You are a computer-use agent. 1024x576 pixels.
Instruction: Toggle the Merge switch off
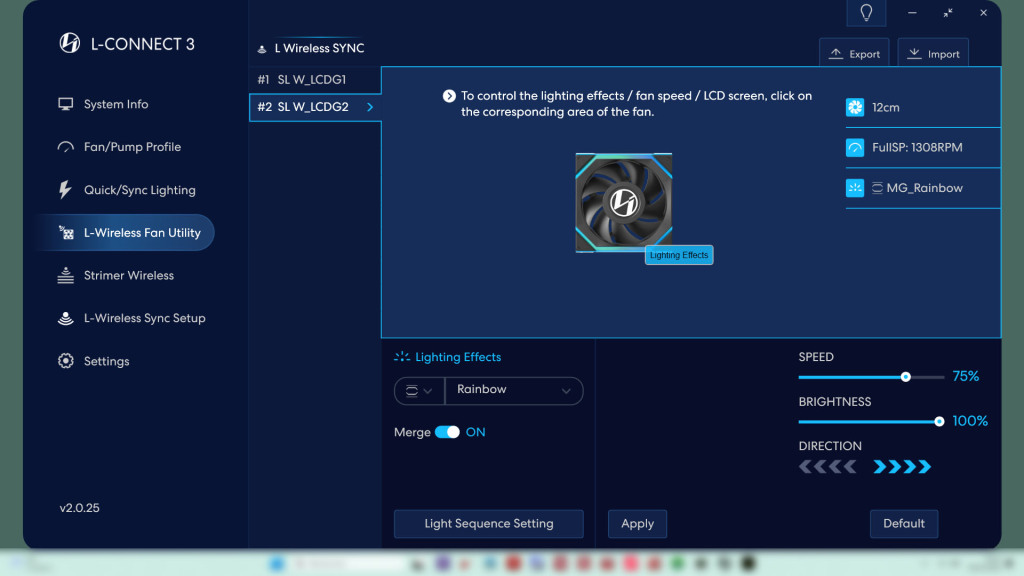(x=447, y=432)
